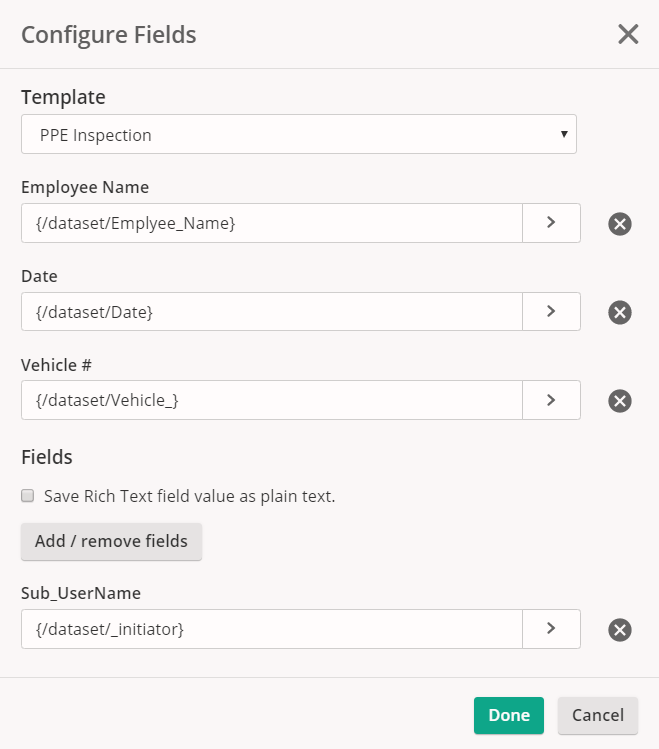
Task: Click the Add / remove fields button
Action: 111,541
